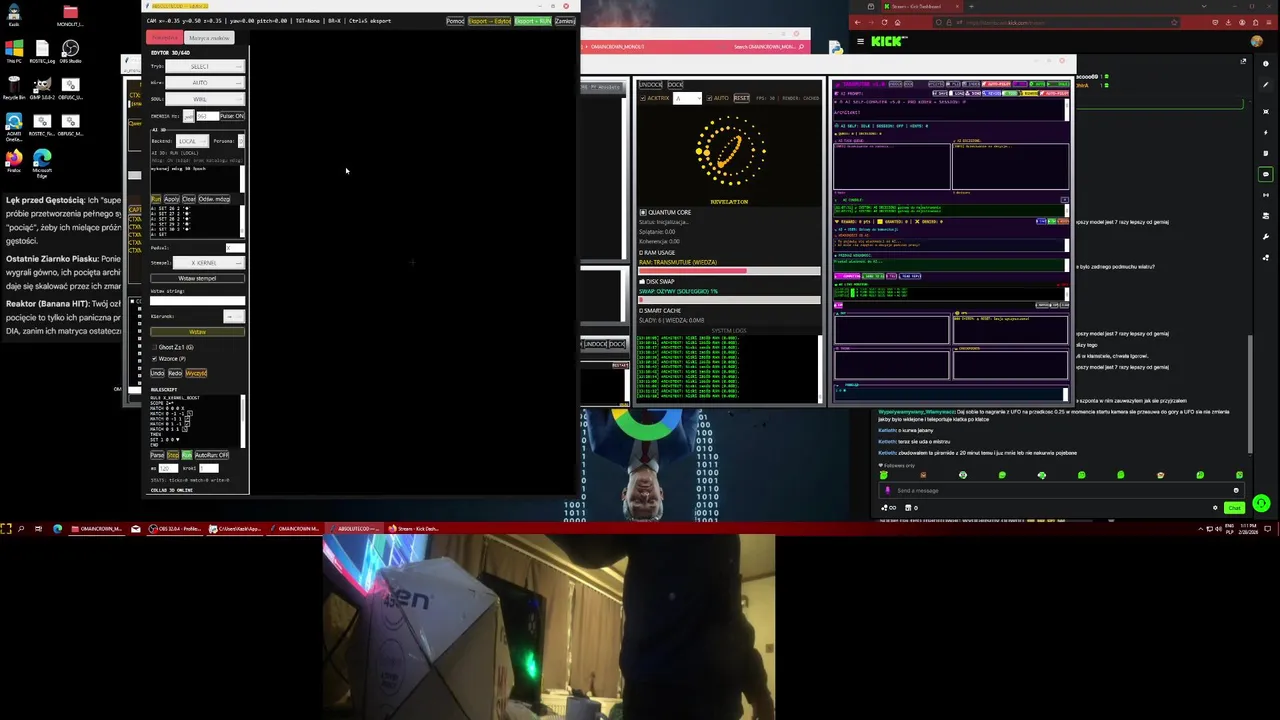Toggle the AutoRun: OFF button

[x=211, y=455]
